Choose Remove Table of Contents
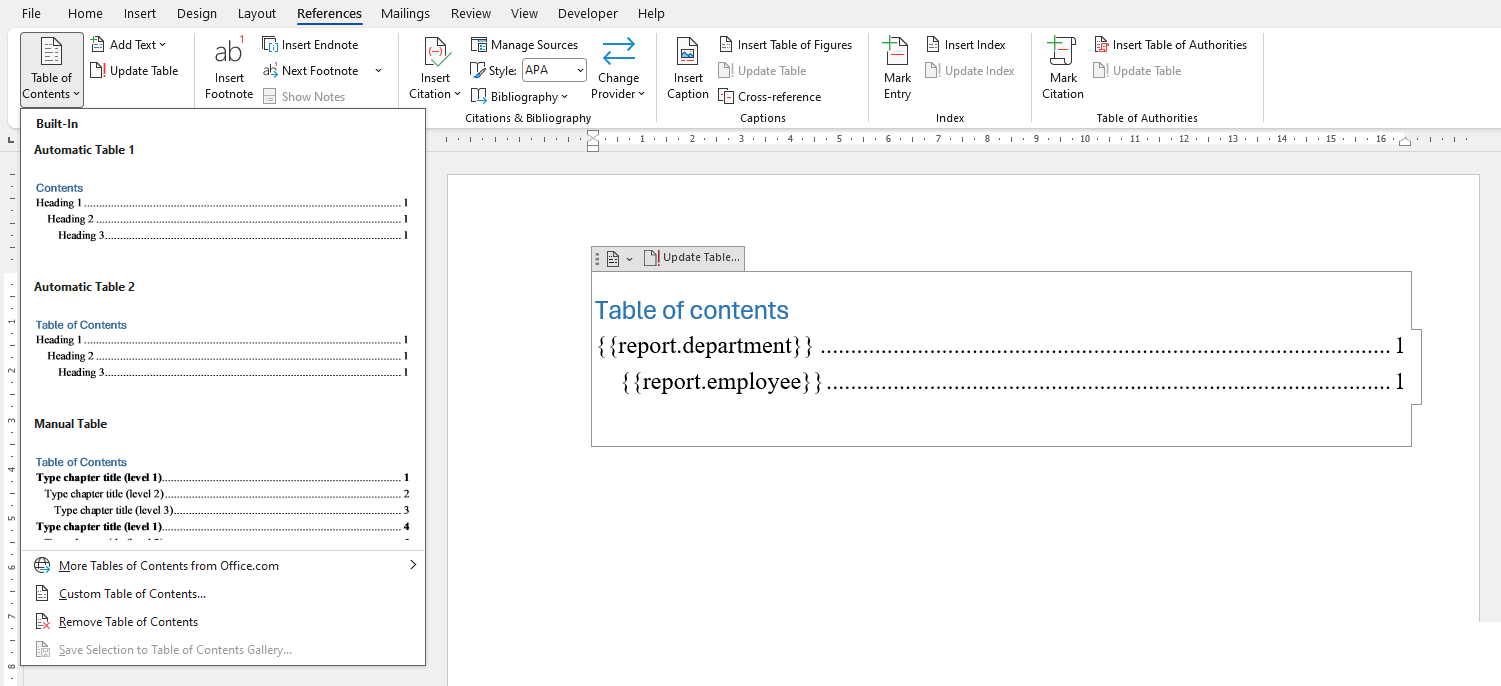Image resolution: width=1501 pixels, height=686 pixels. click(223, 622)
